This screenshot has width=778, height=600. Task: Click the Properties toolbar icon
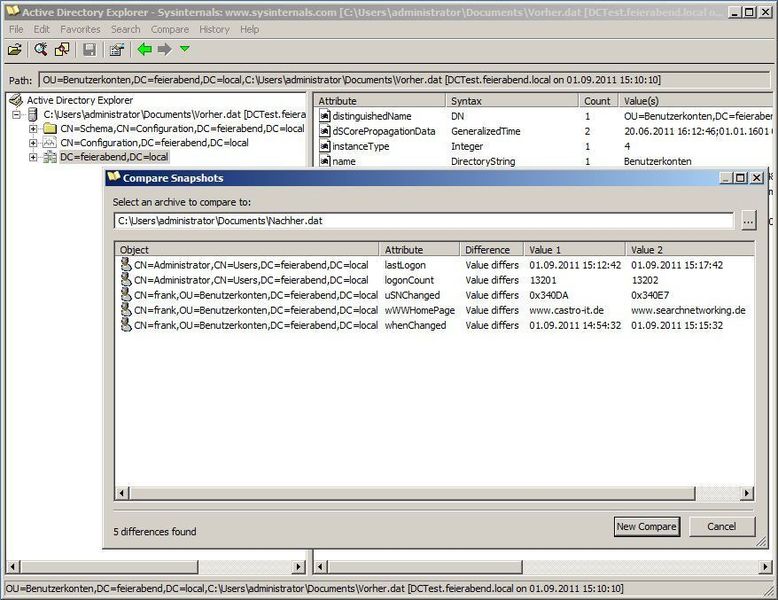(x=117, y=49)
